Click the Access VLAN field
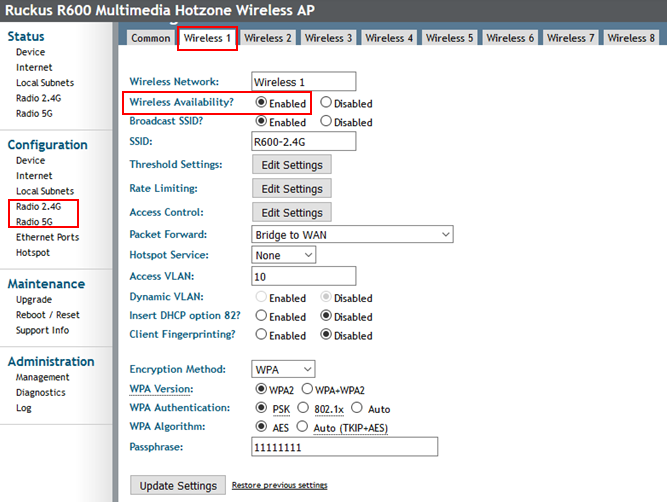The image size is (667, 502). click(304, 276)
